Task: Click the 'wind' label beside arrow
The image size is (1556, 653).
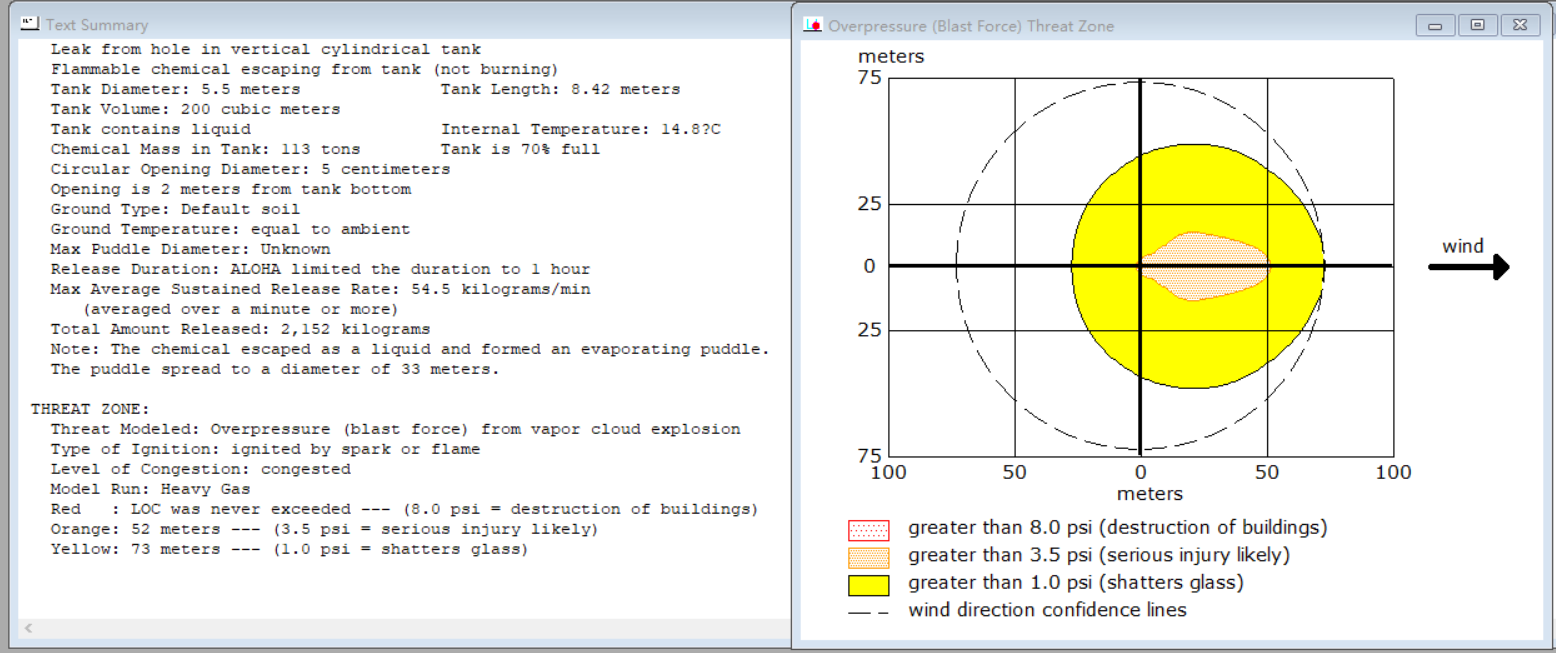Action: (1462, 246)
